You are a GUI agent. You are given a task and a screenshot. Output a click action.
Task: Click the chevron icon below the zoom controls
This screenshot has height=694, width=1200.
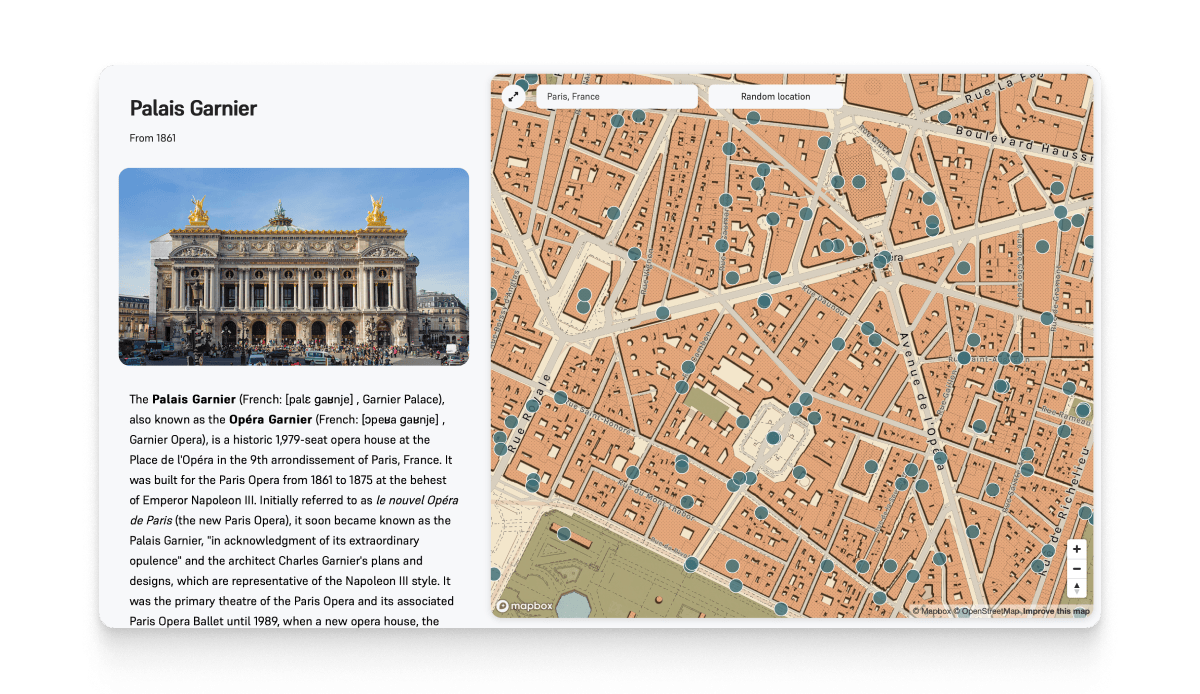pos(1076,589)
